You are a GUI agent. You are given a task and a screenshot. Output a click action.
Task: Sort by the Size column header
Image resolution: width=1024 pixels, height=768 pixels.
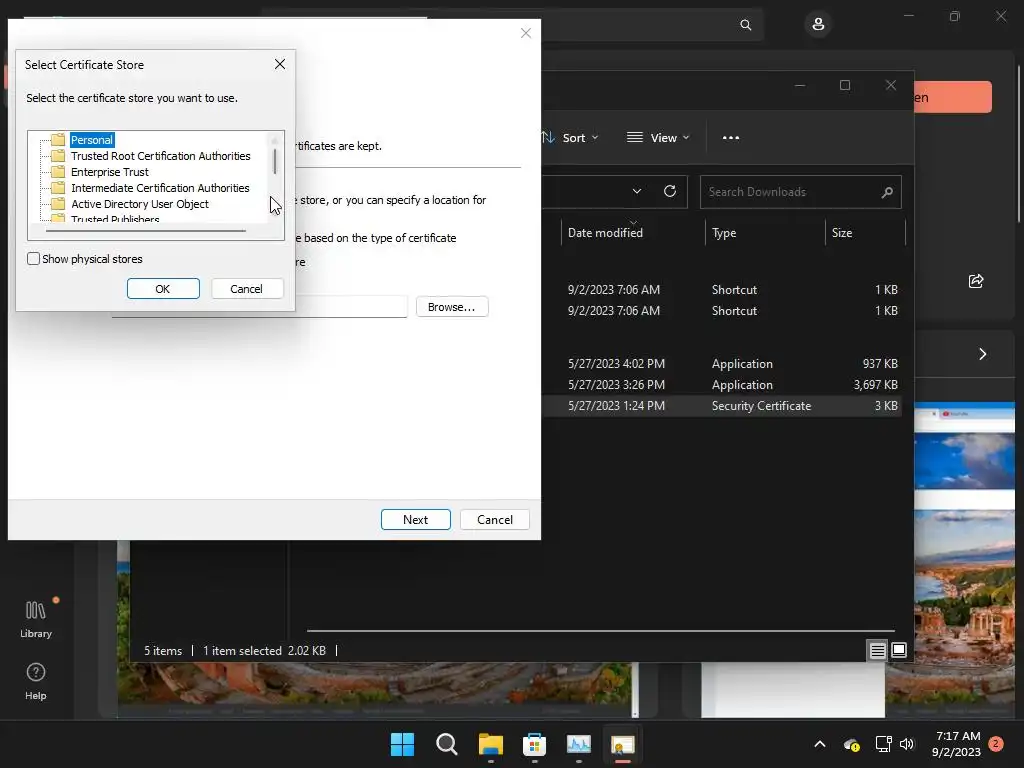pos(842,232)
